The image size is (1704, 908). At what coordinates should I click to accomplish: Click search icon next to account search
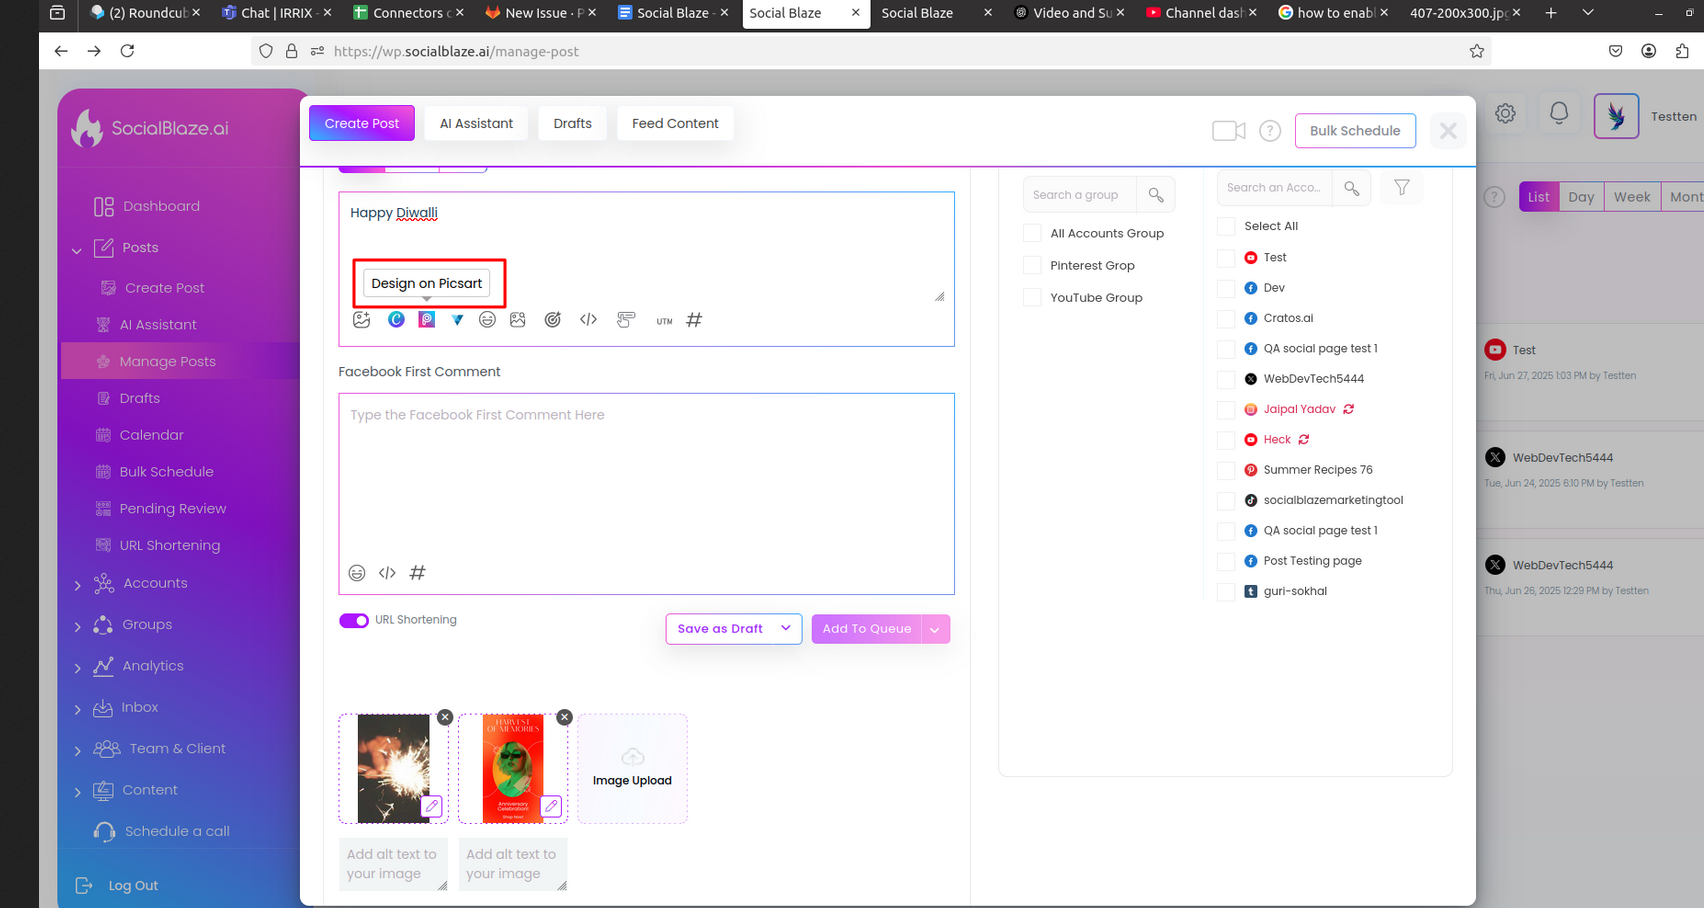coord(1352,188)
